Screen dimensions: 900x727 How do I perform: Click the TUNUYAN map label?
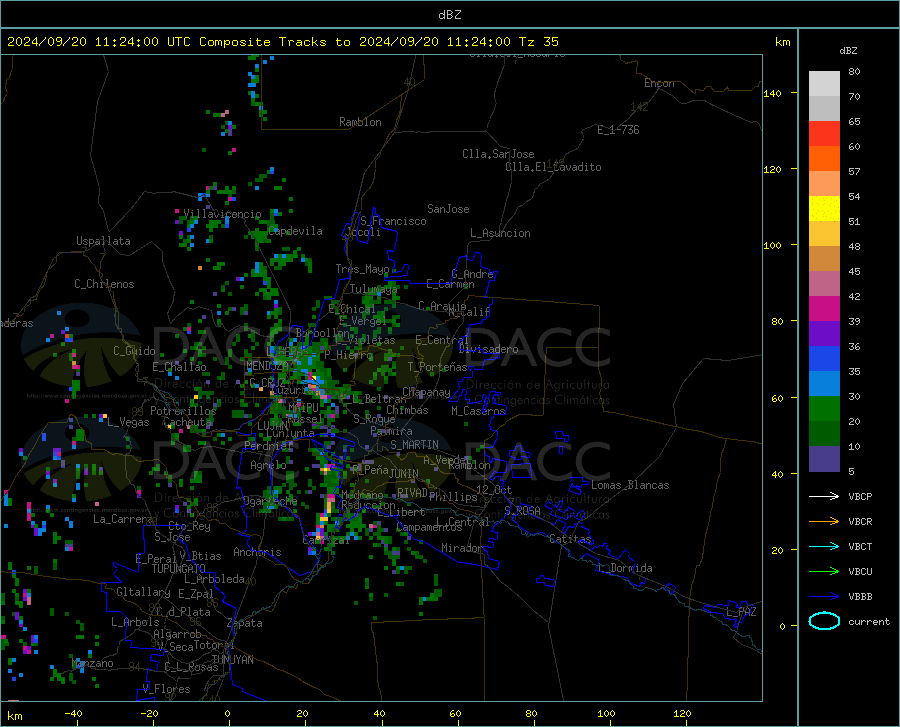(x=232, y=660)
